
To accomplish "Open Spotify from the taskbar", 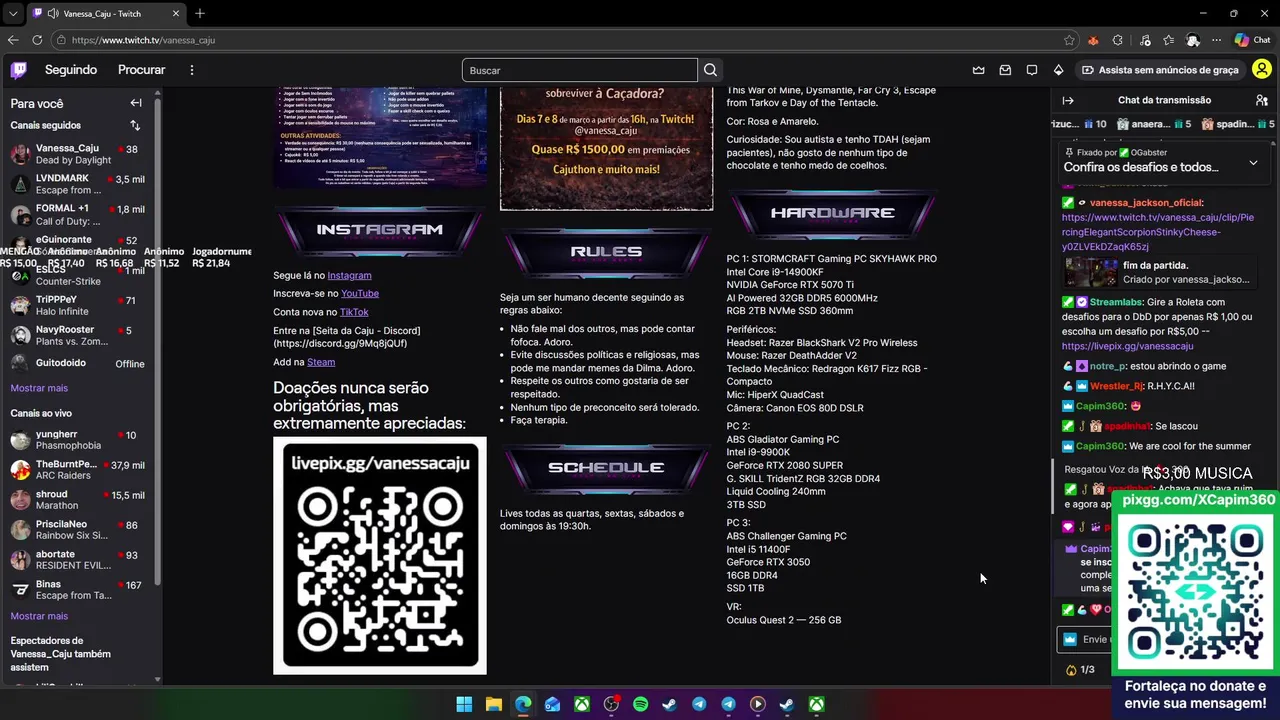I will tap(640, 705).
